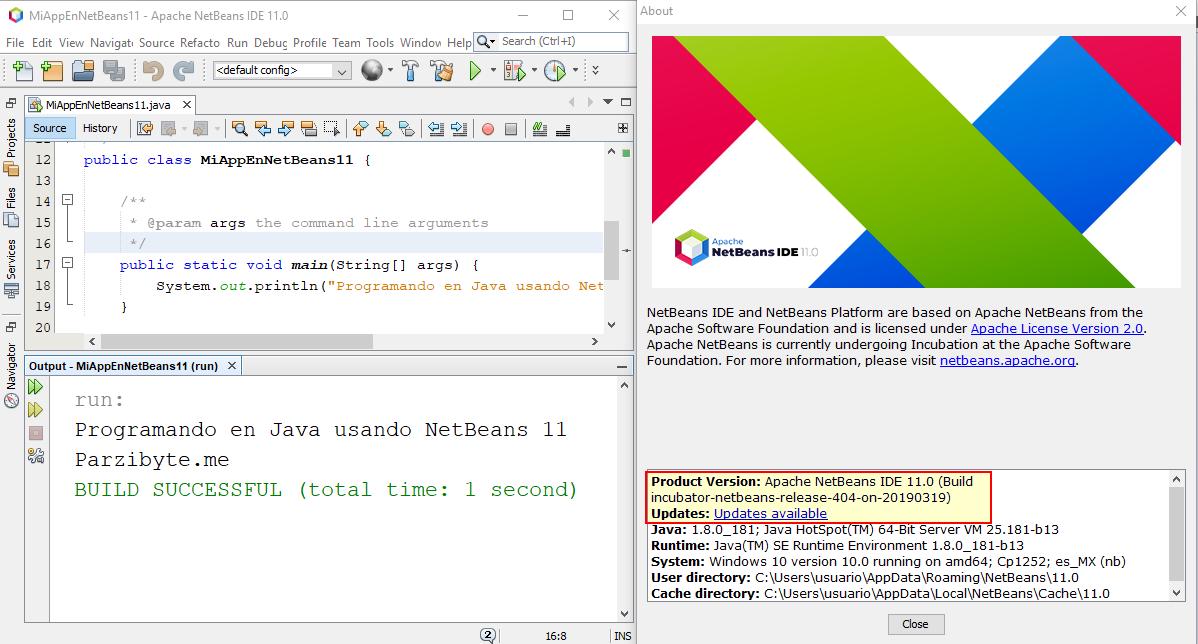The image size is (1198, 644).
Task: Open the Run menu
Action: click(x=237, y=43)
